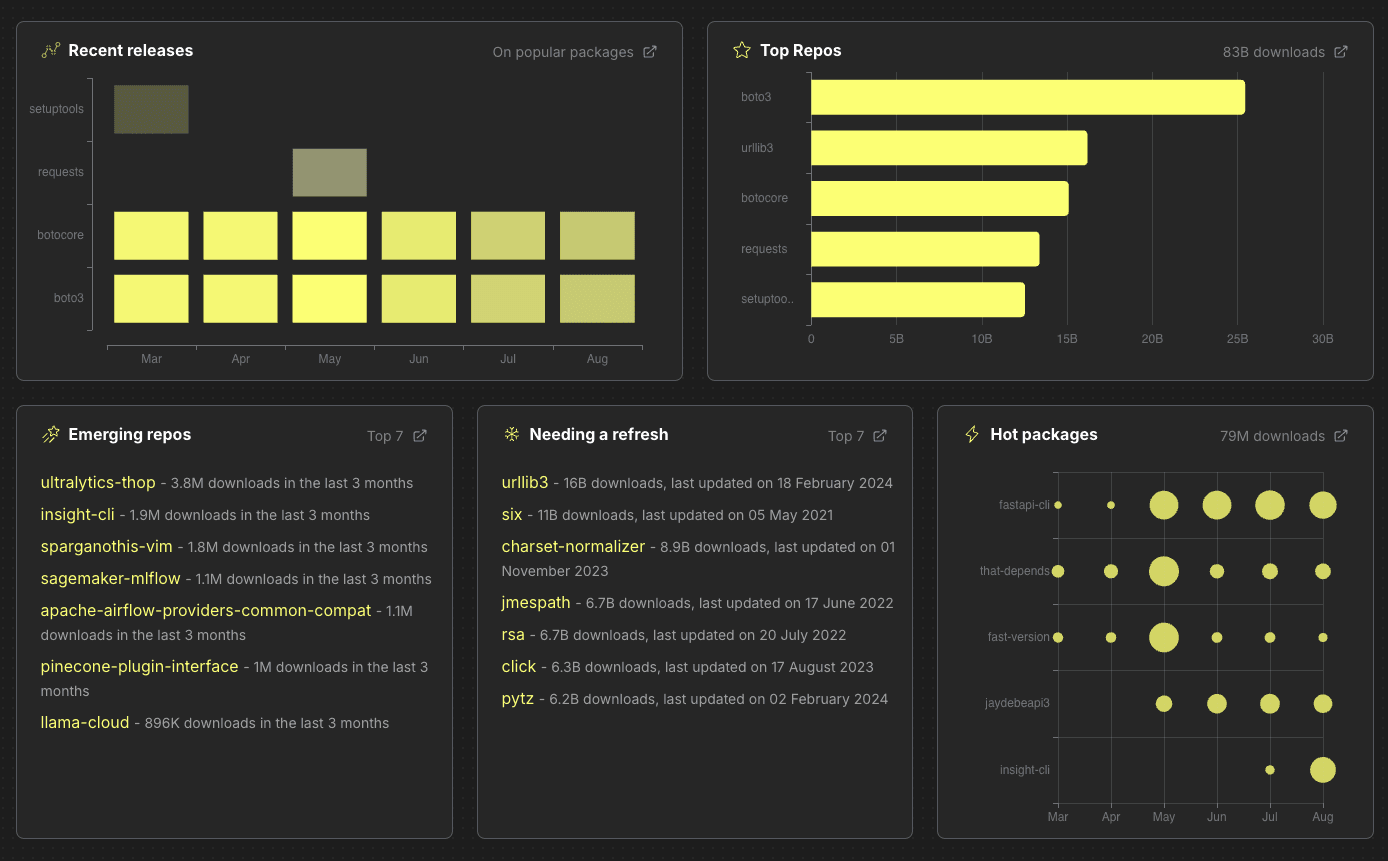Open external link beside On popular packages

pos(650,52)
